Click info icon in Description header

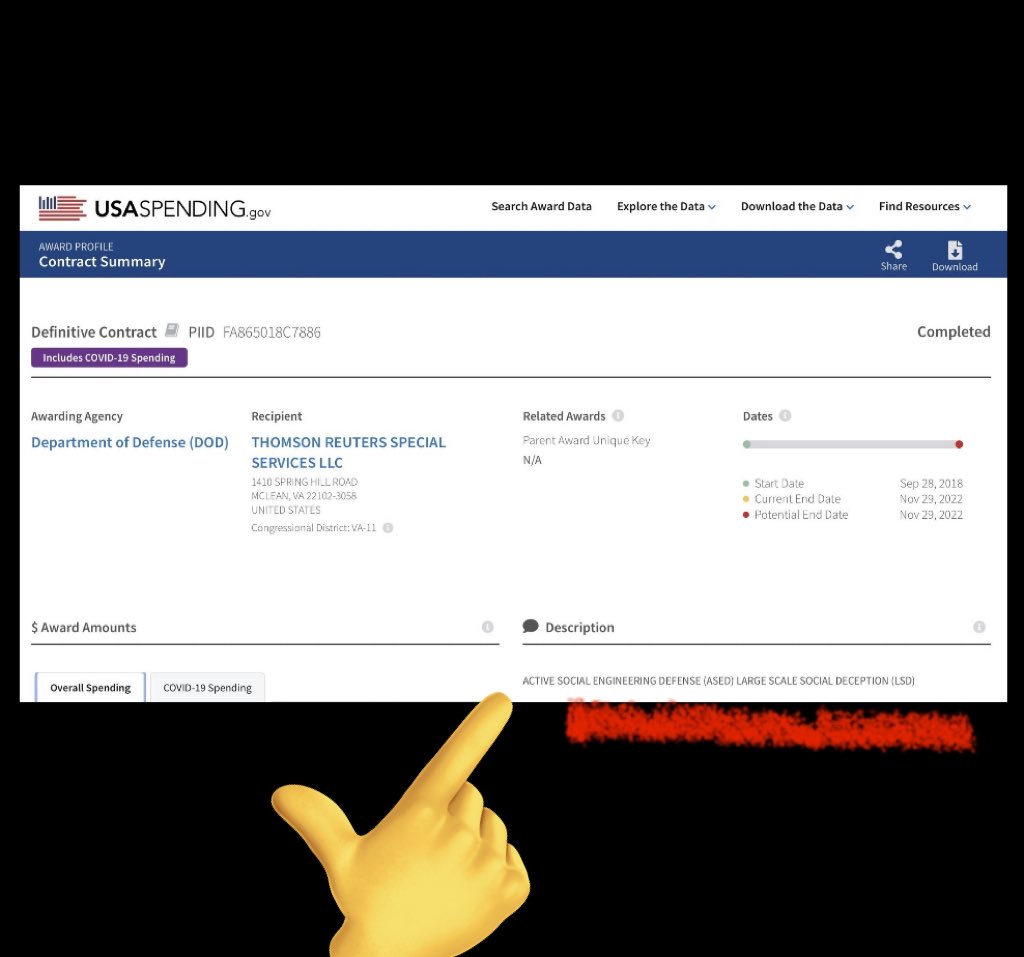(x=978, y=626)
